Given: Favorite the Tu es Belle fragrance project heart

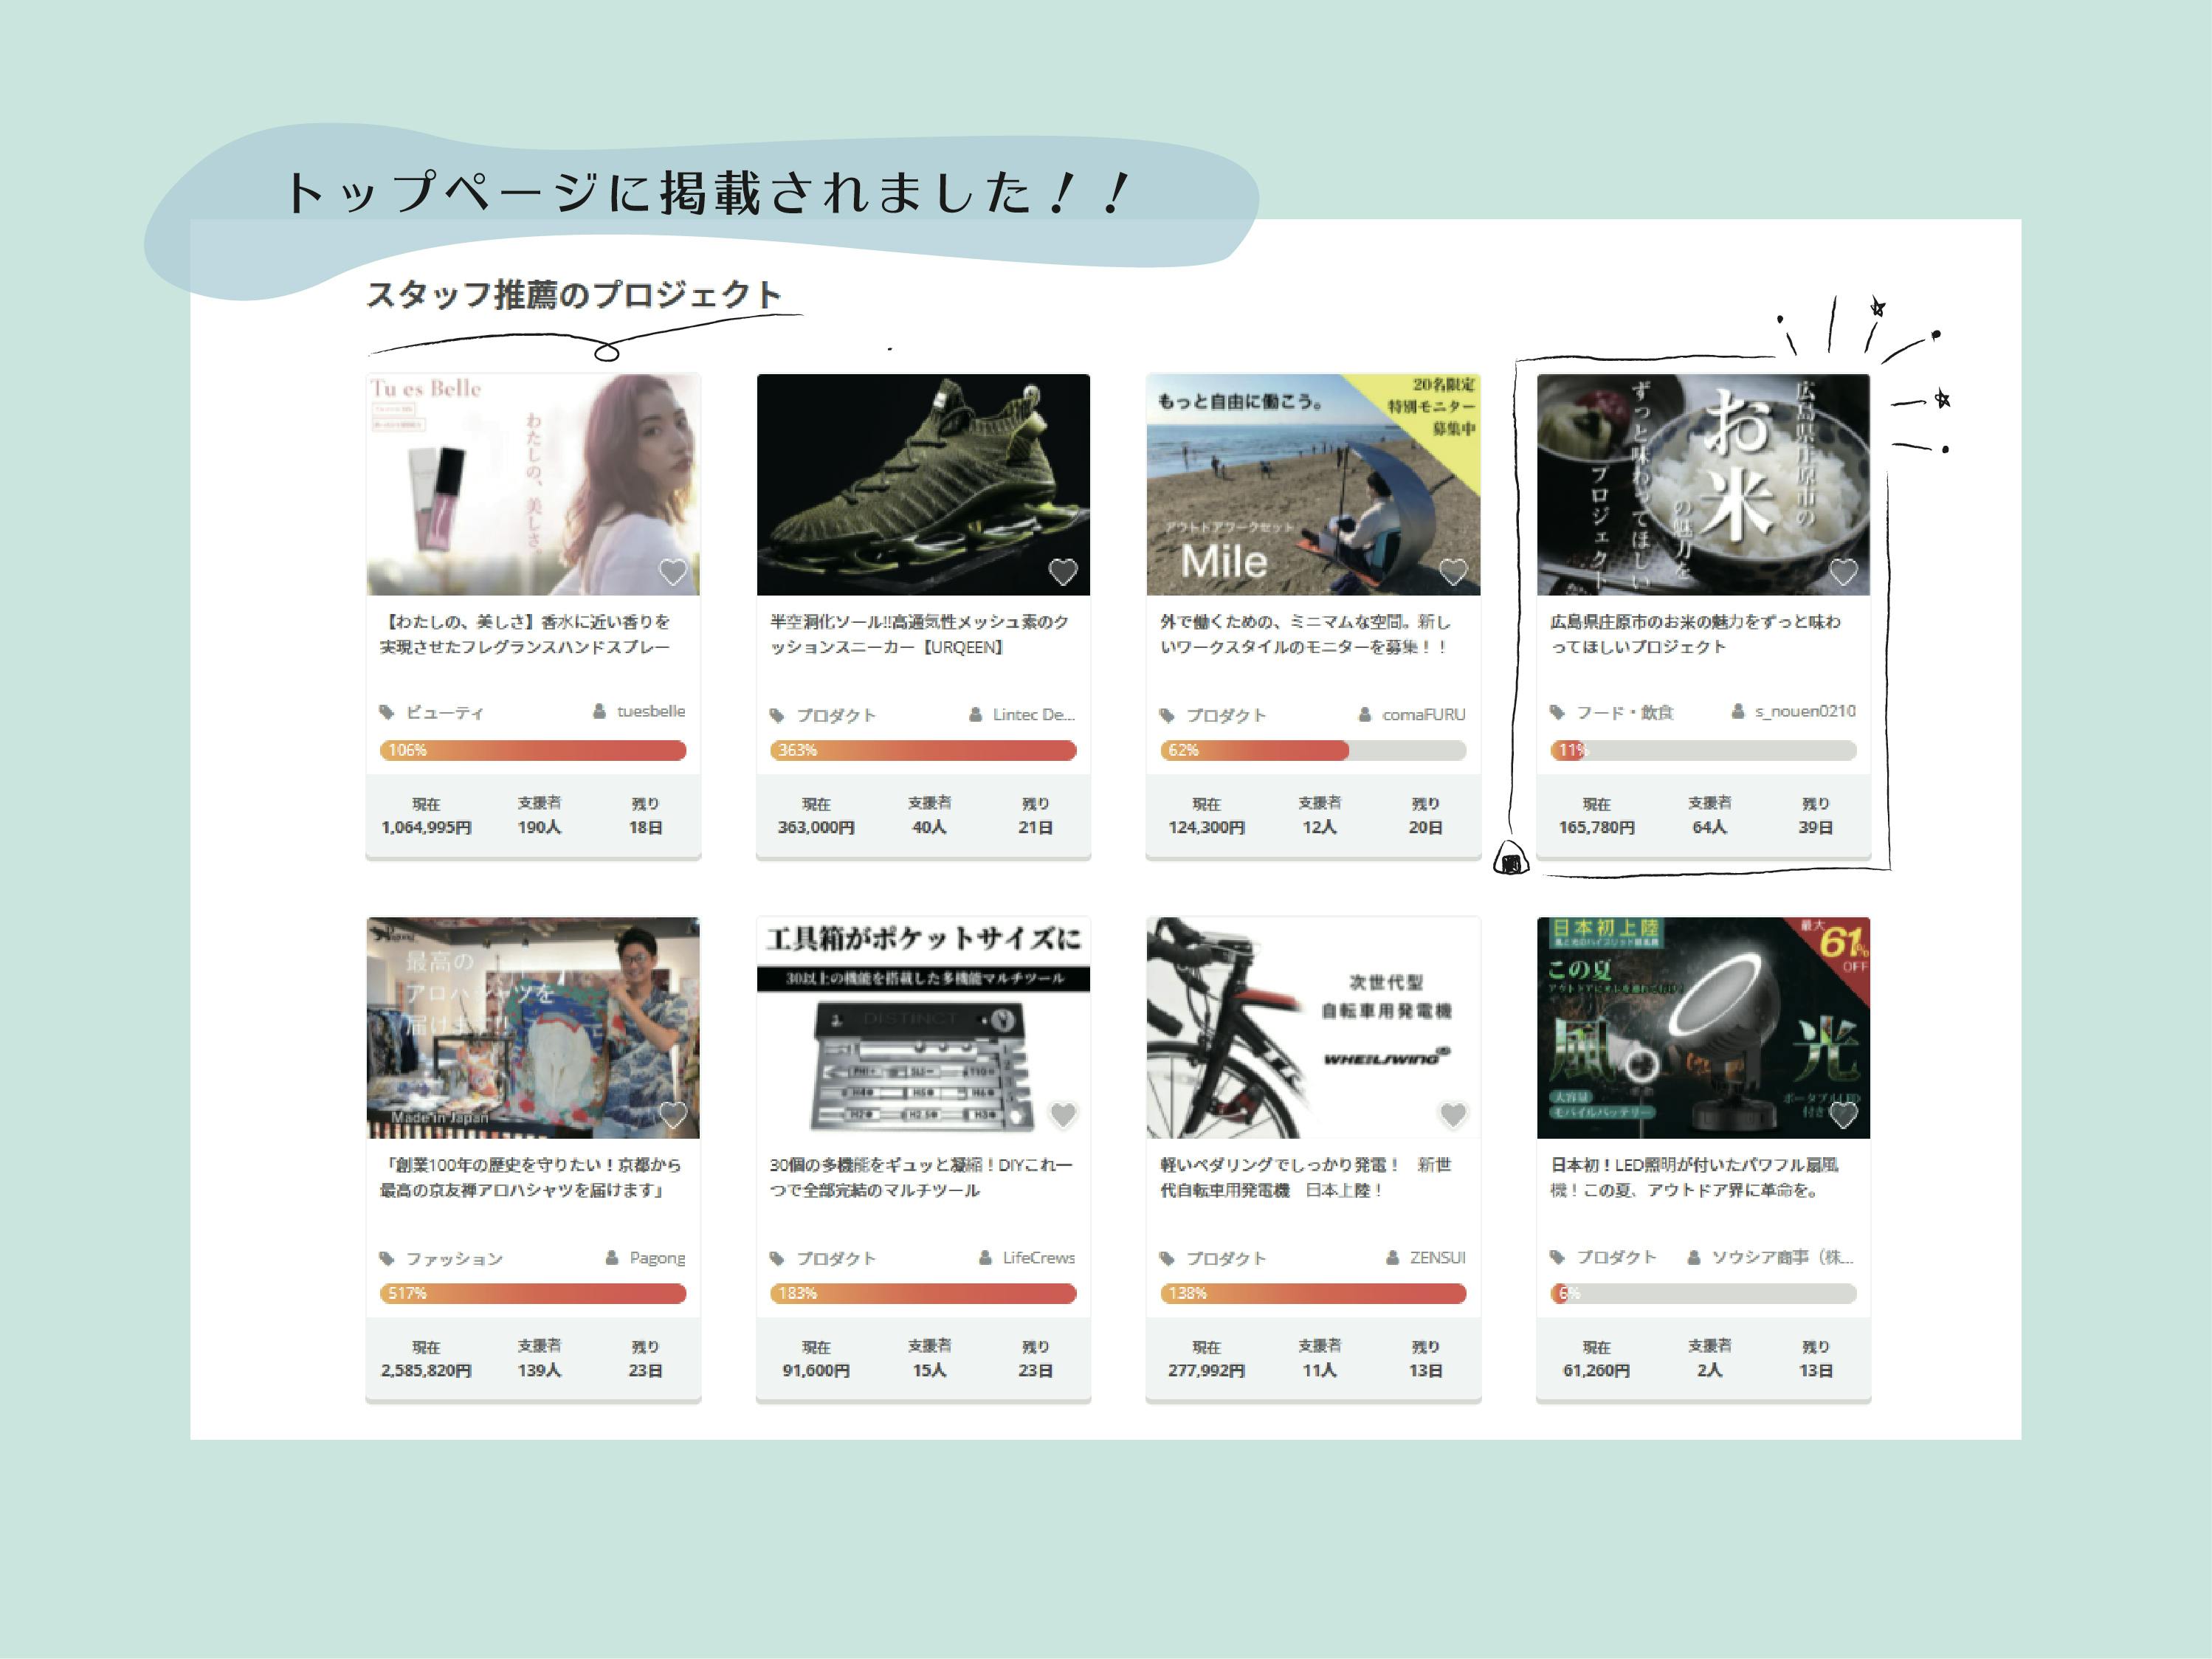Looking at the screenshot, I should (x=672, y=571).
